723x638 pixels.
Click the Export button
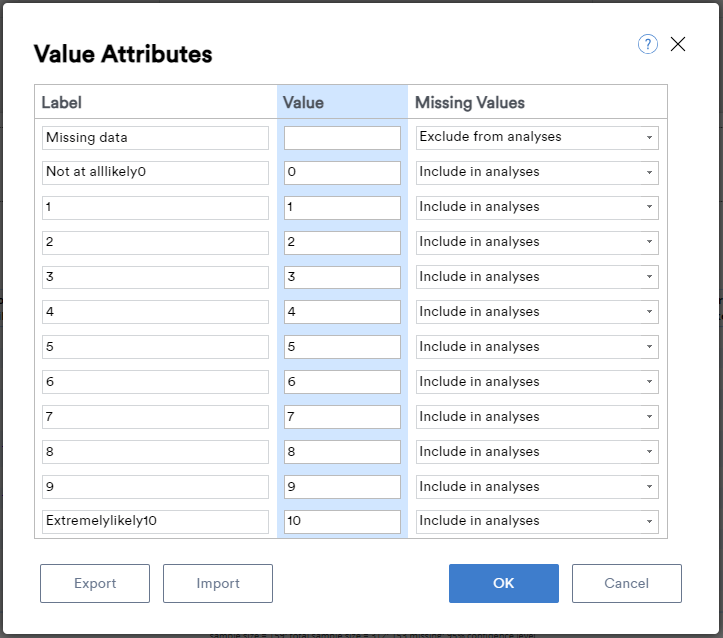95,583
